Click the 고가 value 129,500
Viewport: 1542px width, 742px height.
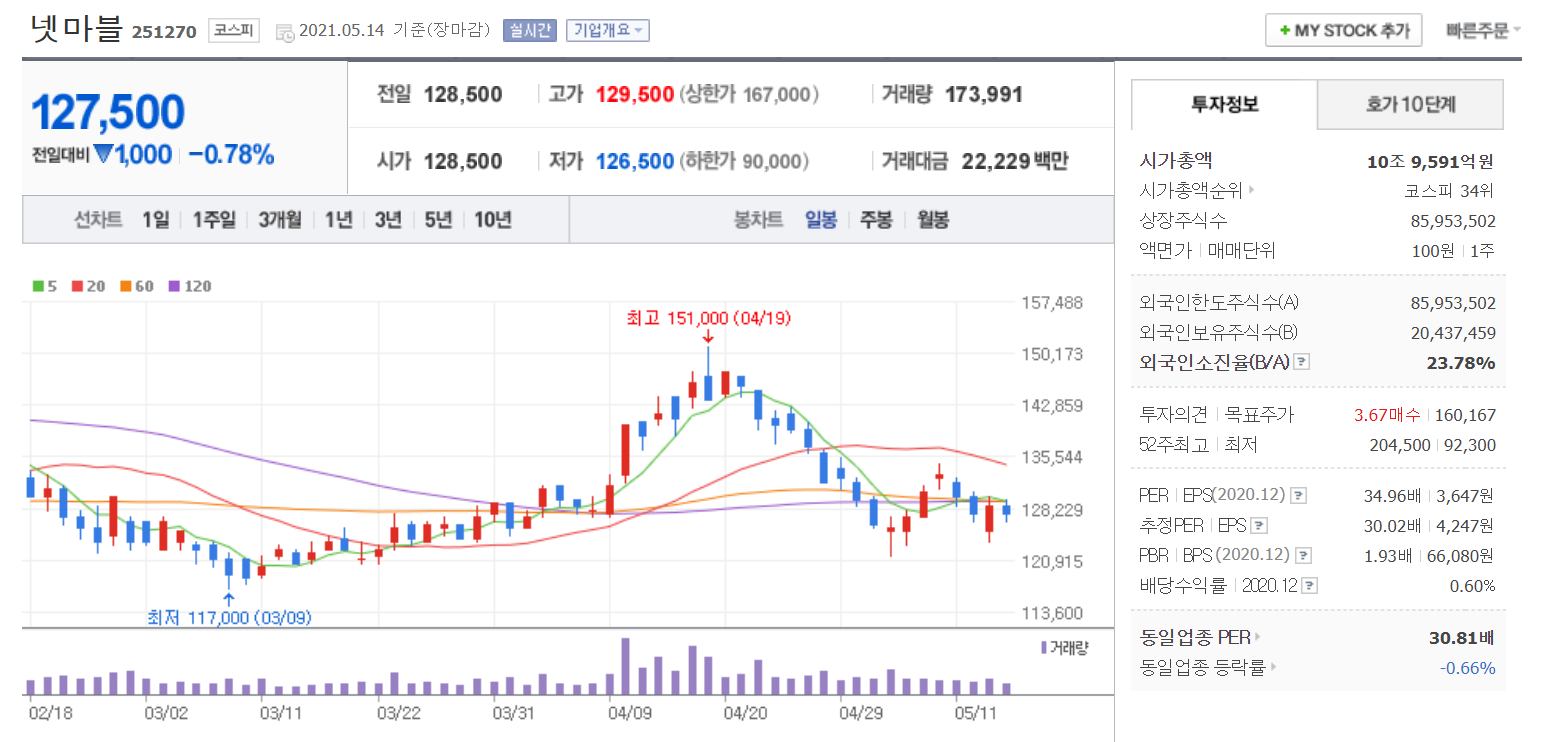coord(635,95)
